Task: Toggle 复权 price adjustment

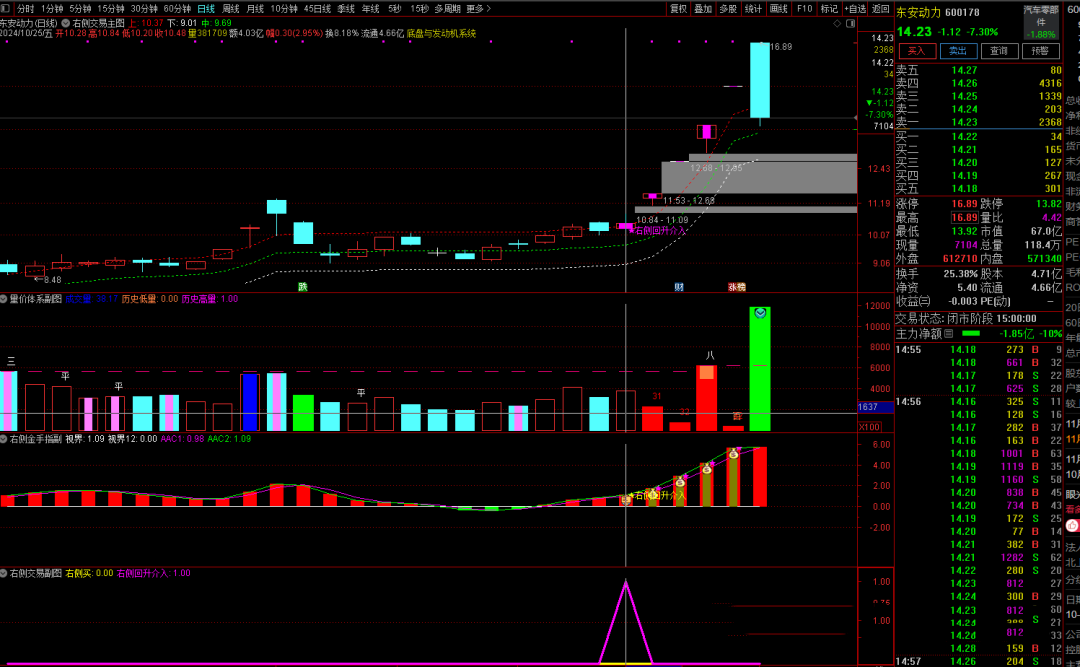Action: [678, 8]
